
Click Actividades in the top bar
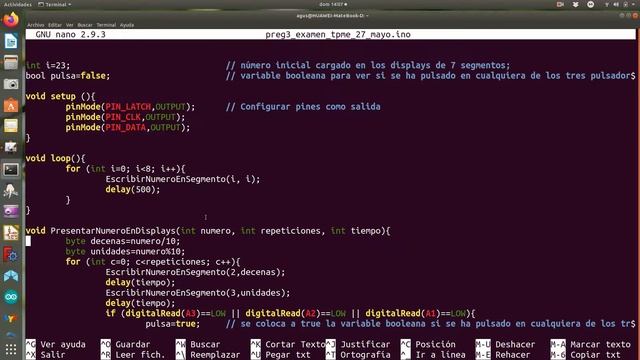18,4
